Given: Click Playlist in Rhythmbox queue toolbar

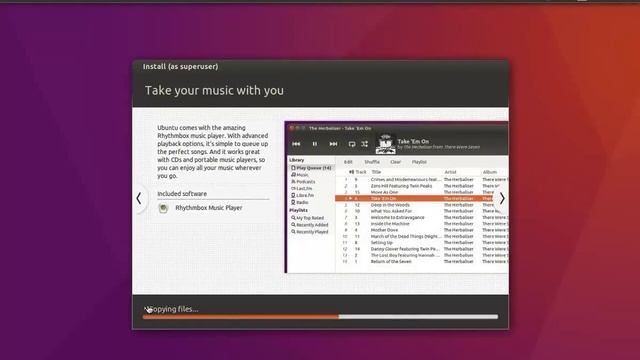Looking at the screenshot, I should pos(419,162).
